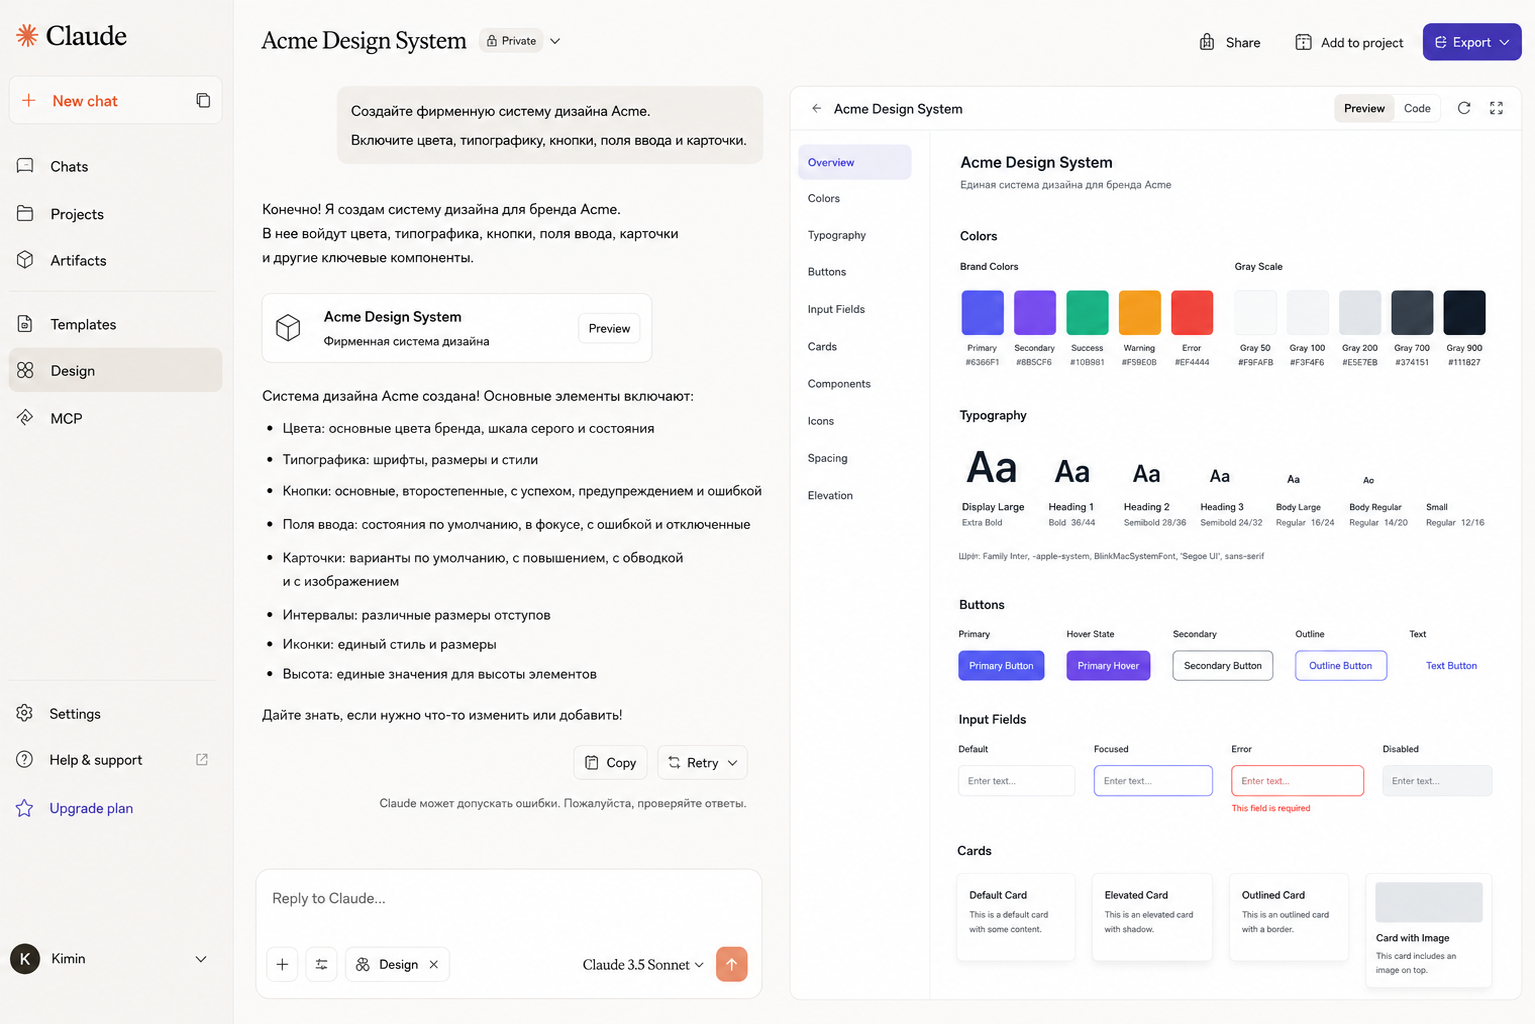Click the Success green color swatch

1087,312
